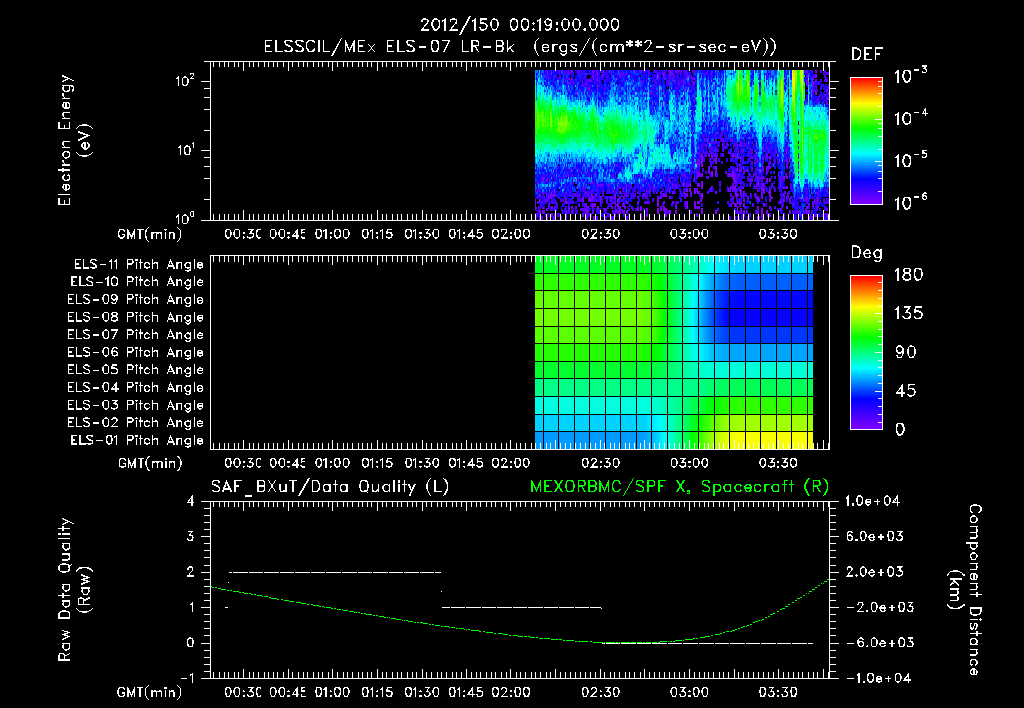Select the ELS-11 Pitch Angle row label
Screen dimensions: 1024x708
(138, 265)
